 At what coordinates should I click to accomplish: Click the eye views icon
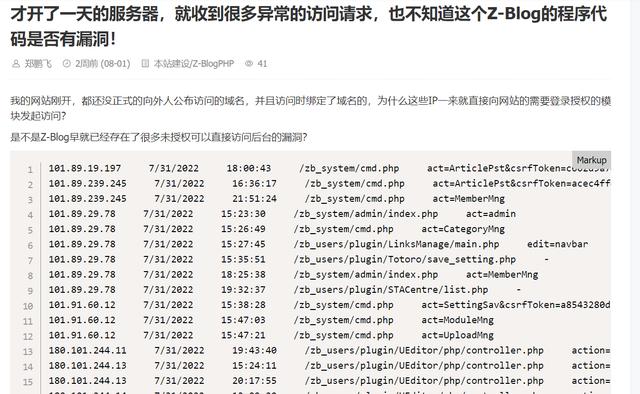pyautogui.click(x=249, y=64)
